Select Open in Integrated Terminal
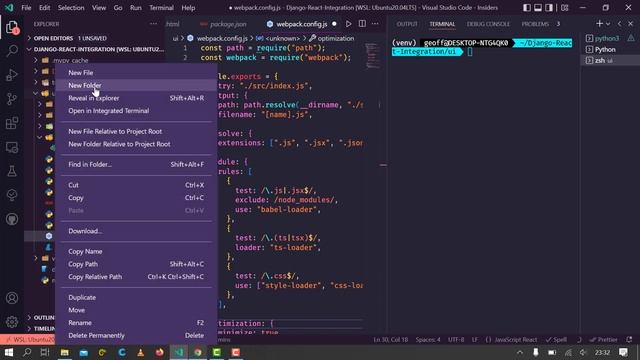The height and width of the screenshot is (360, 640). tap(136, 111)
